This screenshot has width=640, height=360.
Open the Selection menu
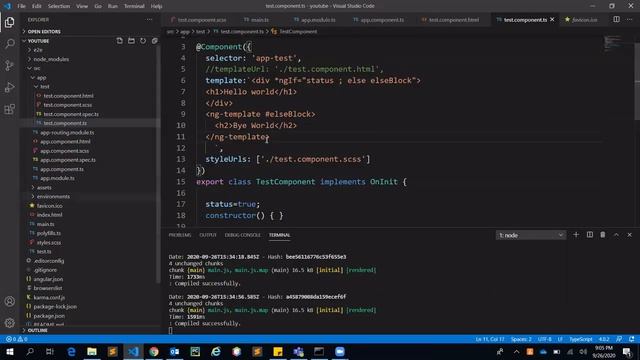59,6
